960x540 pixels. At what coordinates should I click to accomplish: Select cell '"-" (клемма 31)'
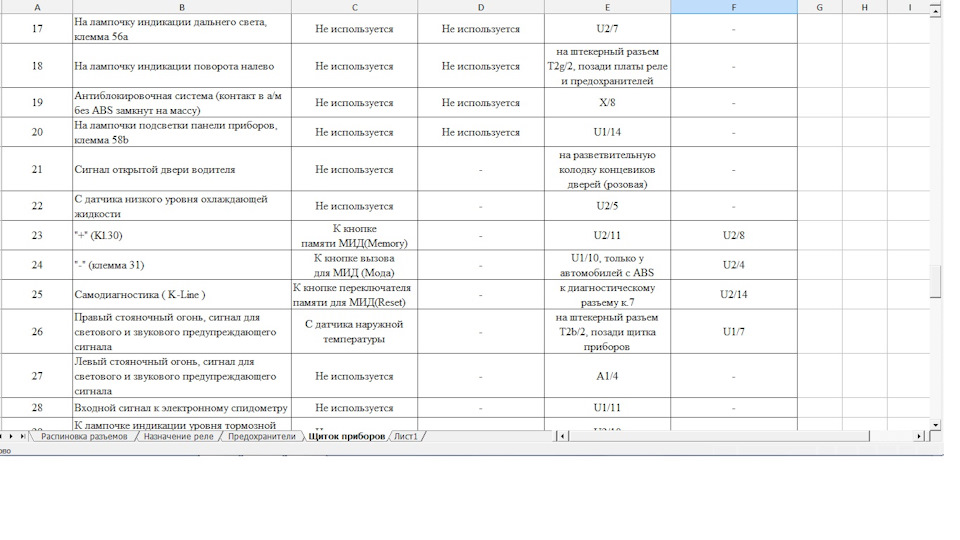(182, 265)
